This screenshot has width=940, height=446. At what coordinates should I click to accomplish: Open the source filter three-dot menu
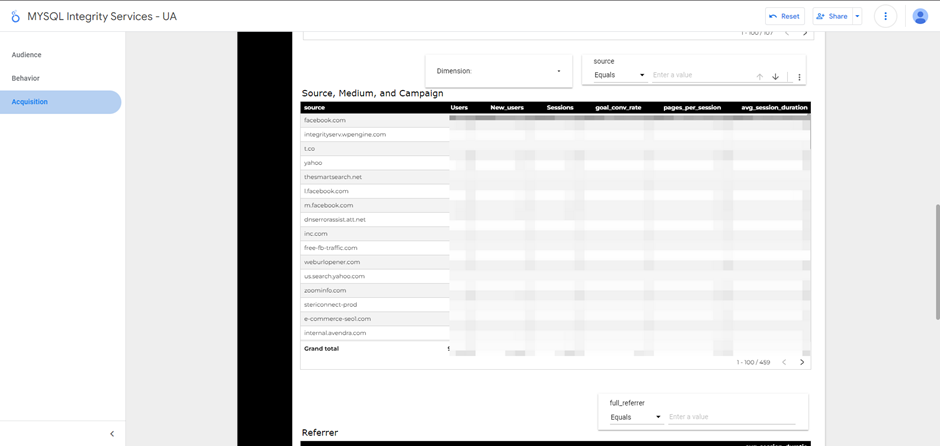799,77
